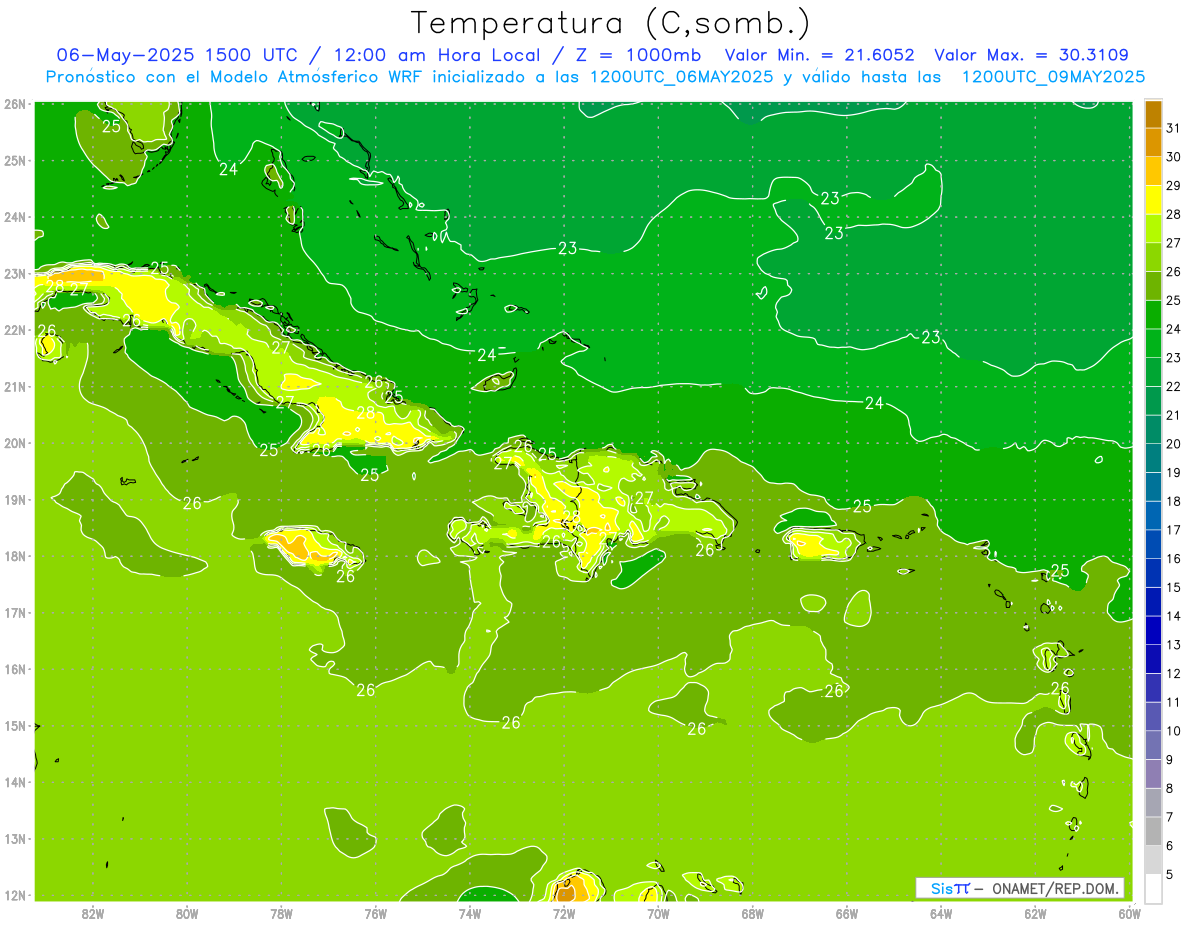This screenshot has width=1200, height=927.
Task: Click the '62W' longitude axis label
Action: [1035, 913]
